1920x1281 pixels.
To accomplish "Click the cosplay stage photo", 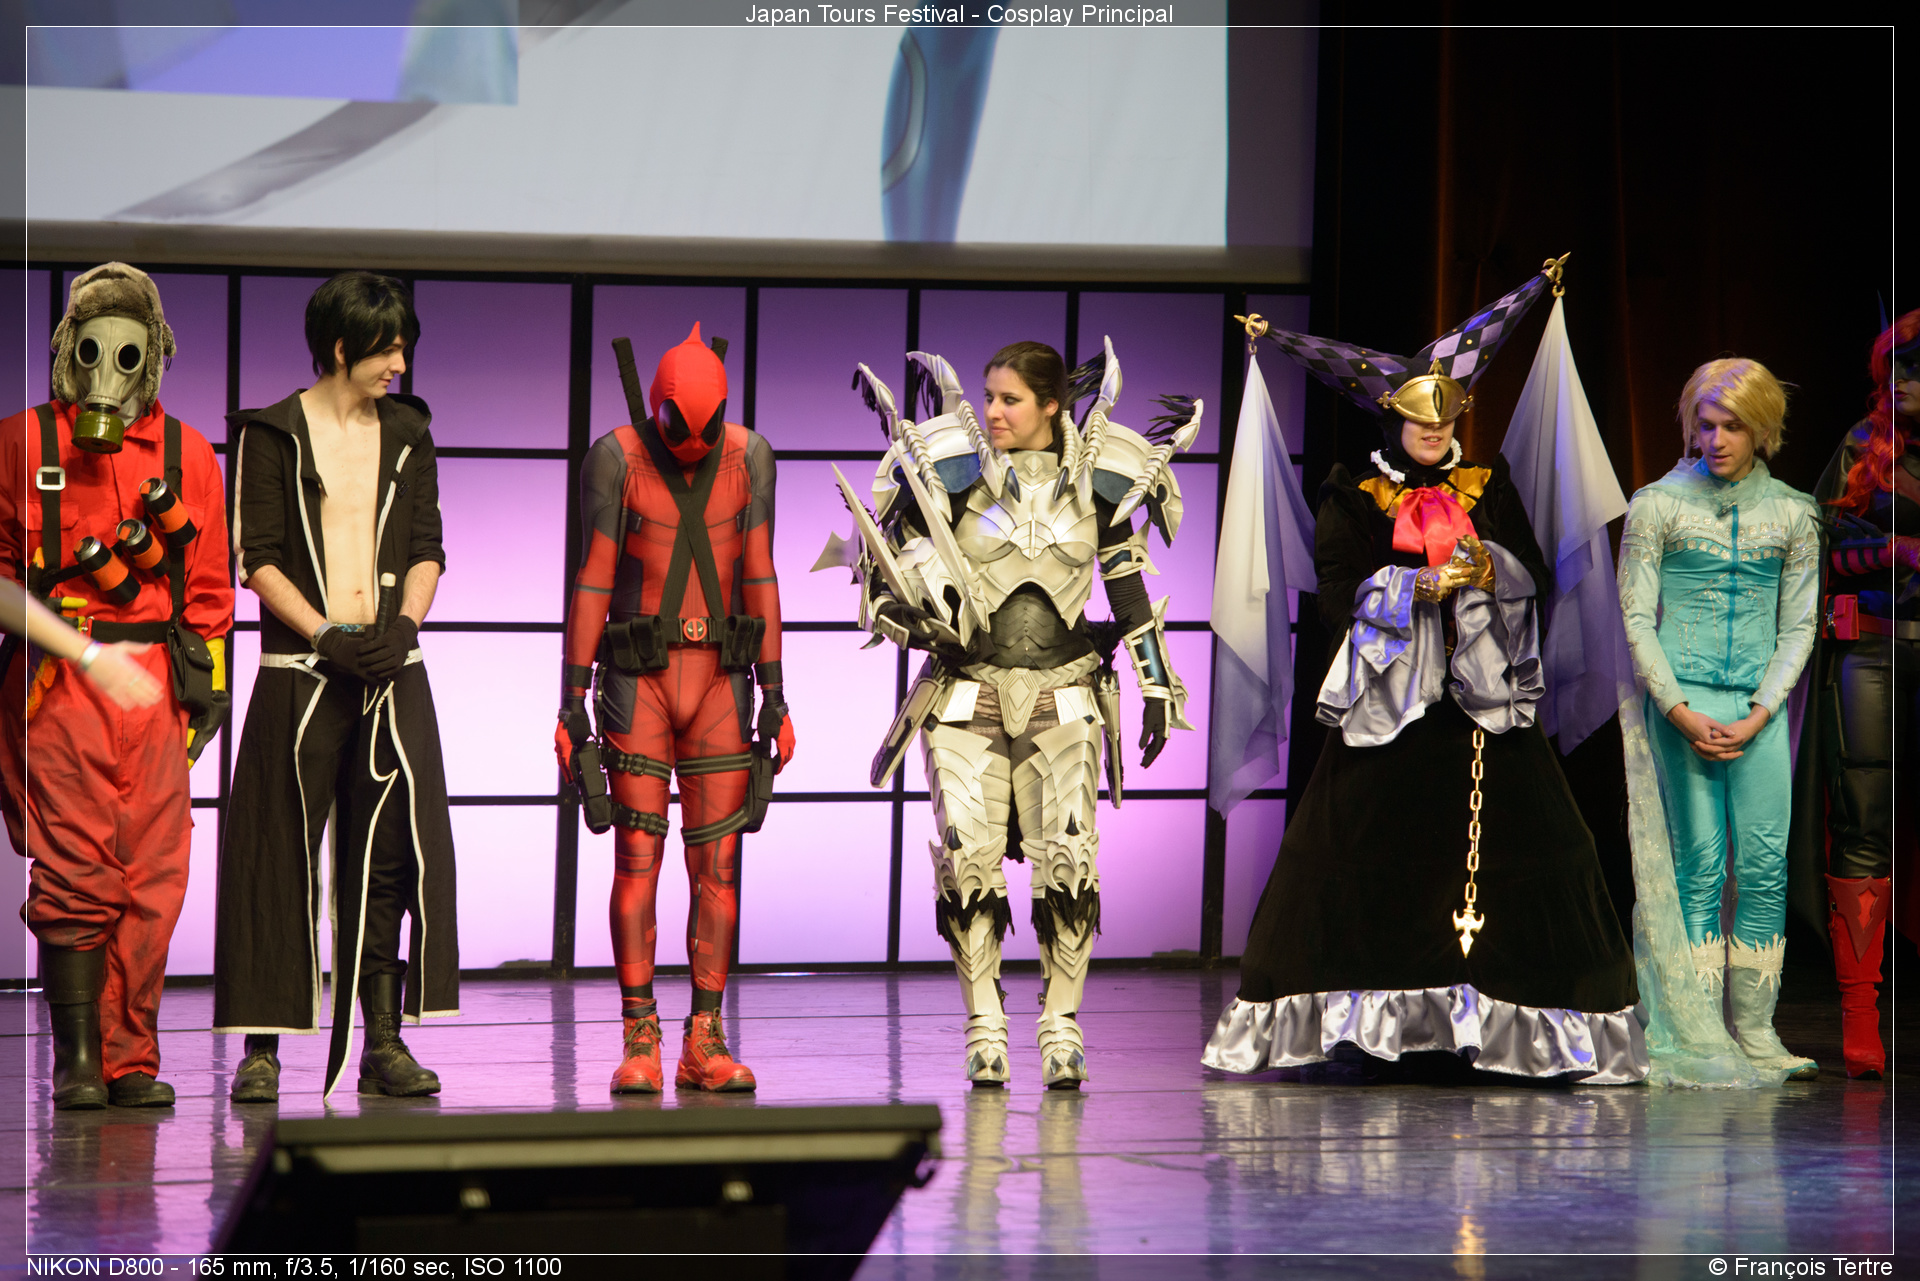I will 959,640.
